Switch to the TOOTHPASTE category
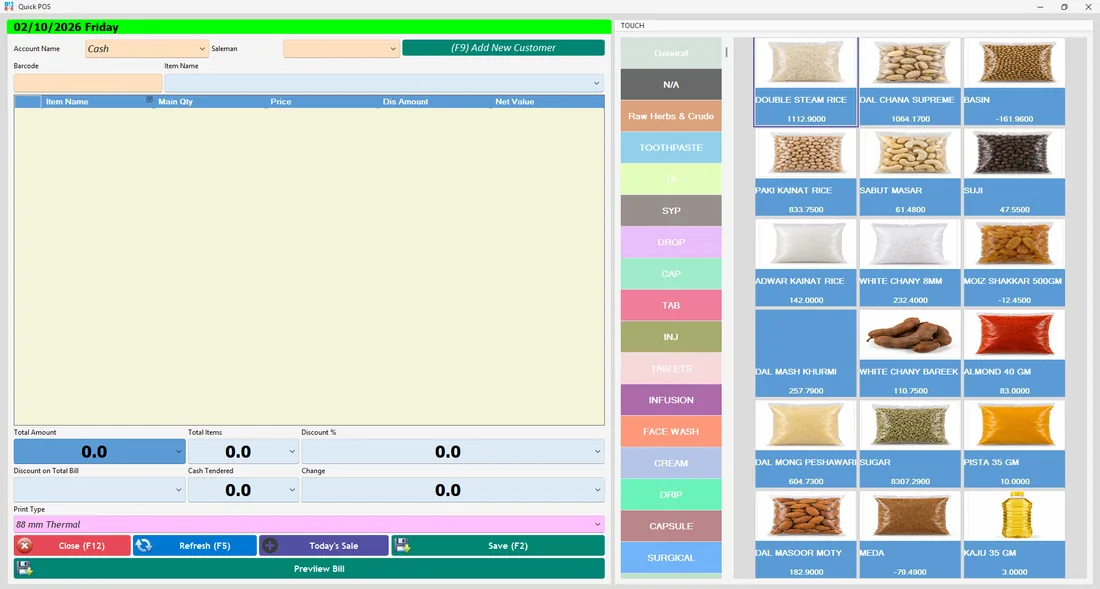The width and height of the screenshot is (1100, 589). [x=671, y=148]
